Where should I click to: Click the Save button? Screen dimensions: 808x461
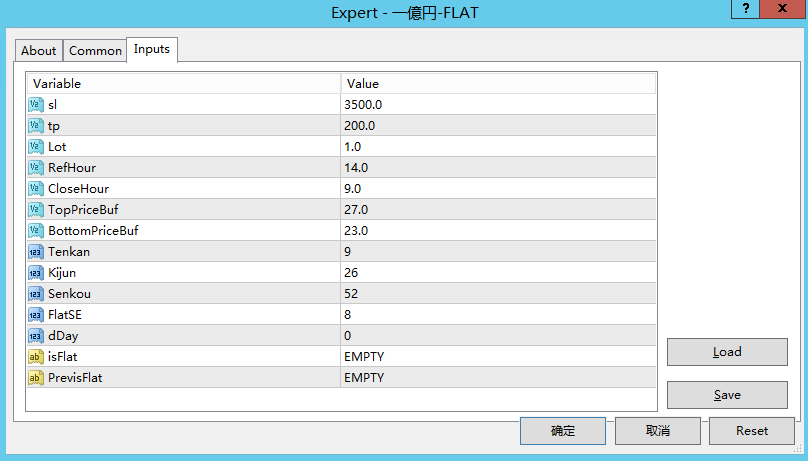point(727,395)
